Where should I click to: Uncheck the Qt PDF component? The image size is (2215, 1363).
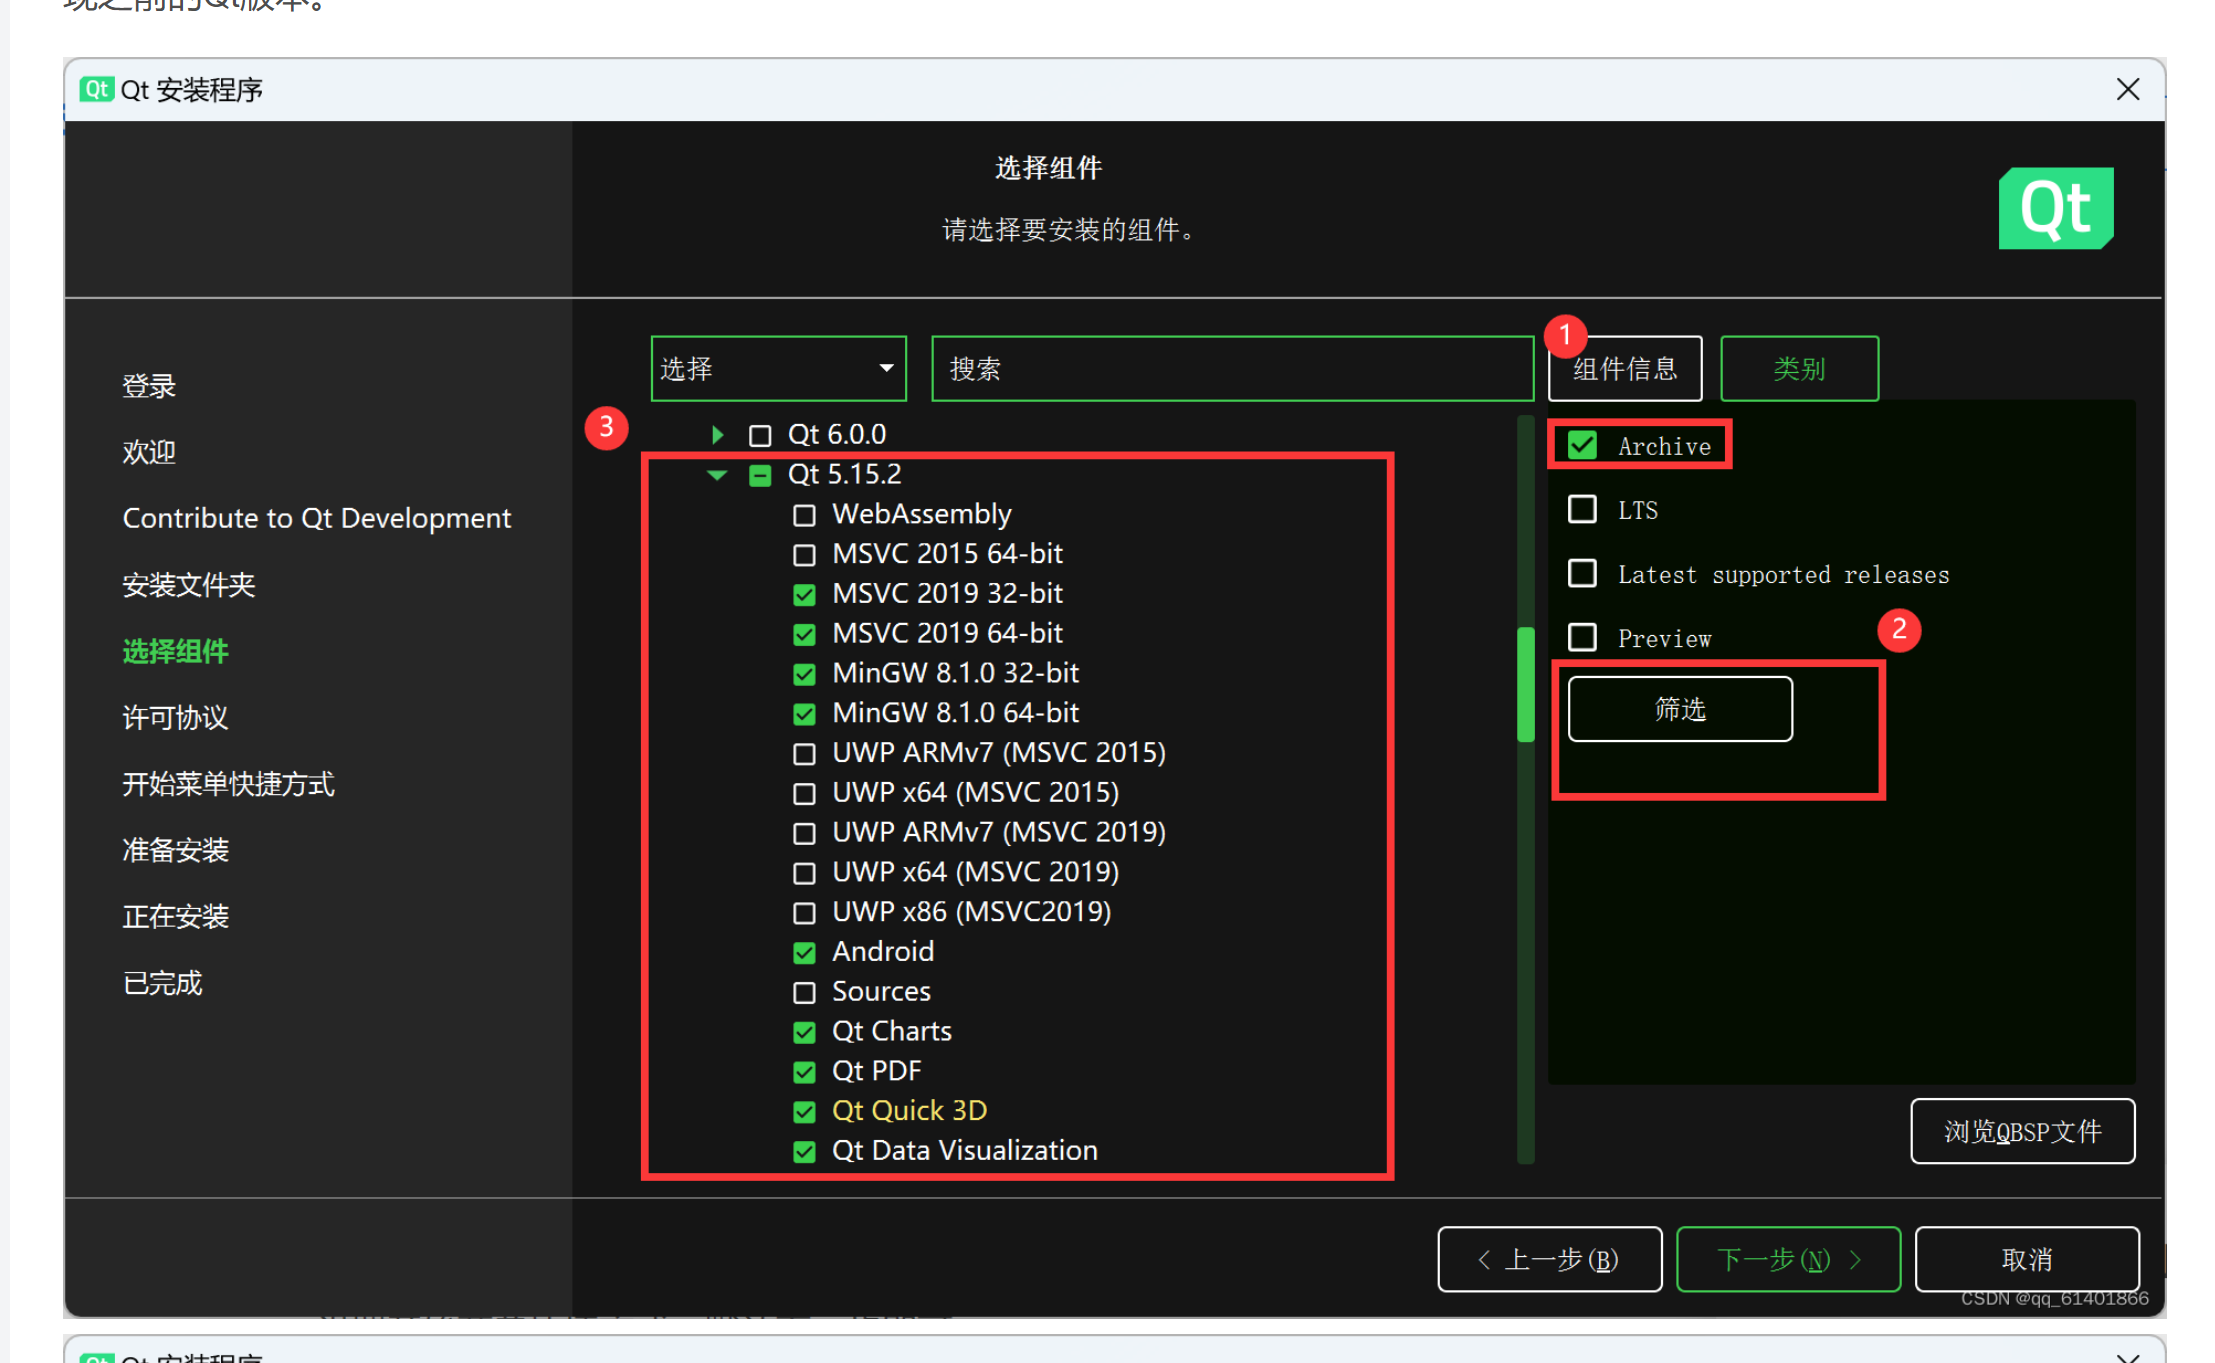click(x=804, y=1072)
